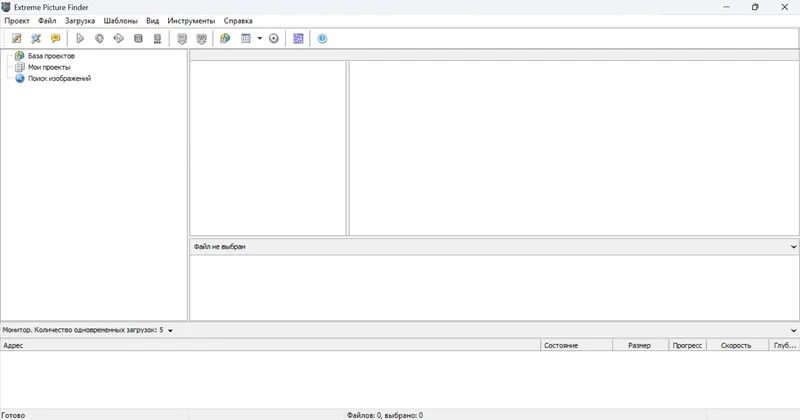
Task: Open the Шаблоны menu
Action: click(x=120, y=21)
